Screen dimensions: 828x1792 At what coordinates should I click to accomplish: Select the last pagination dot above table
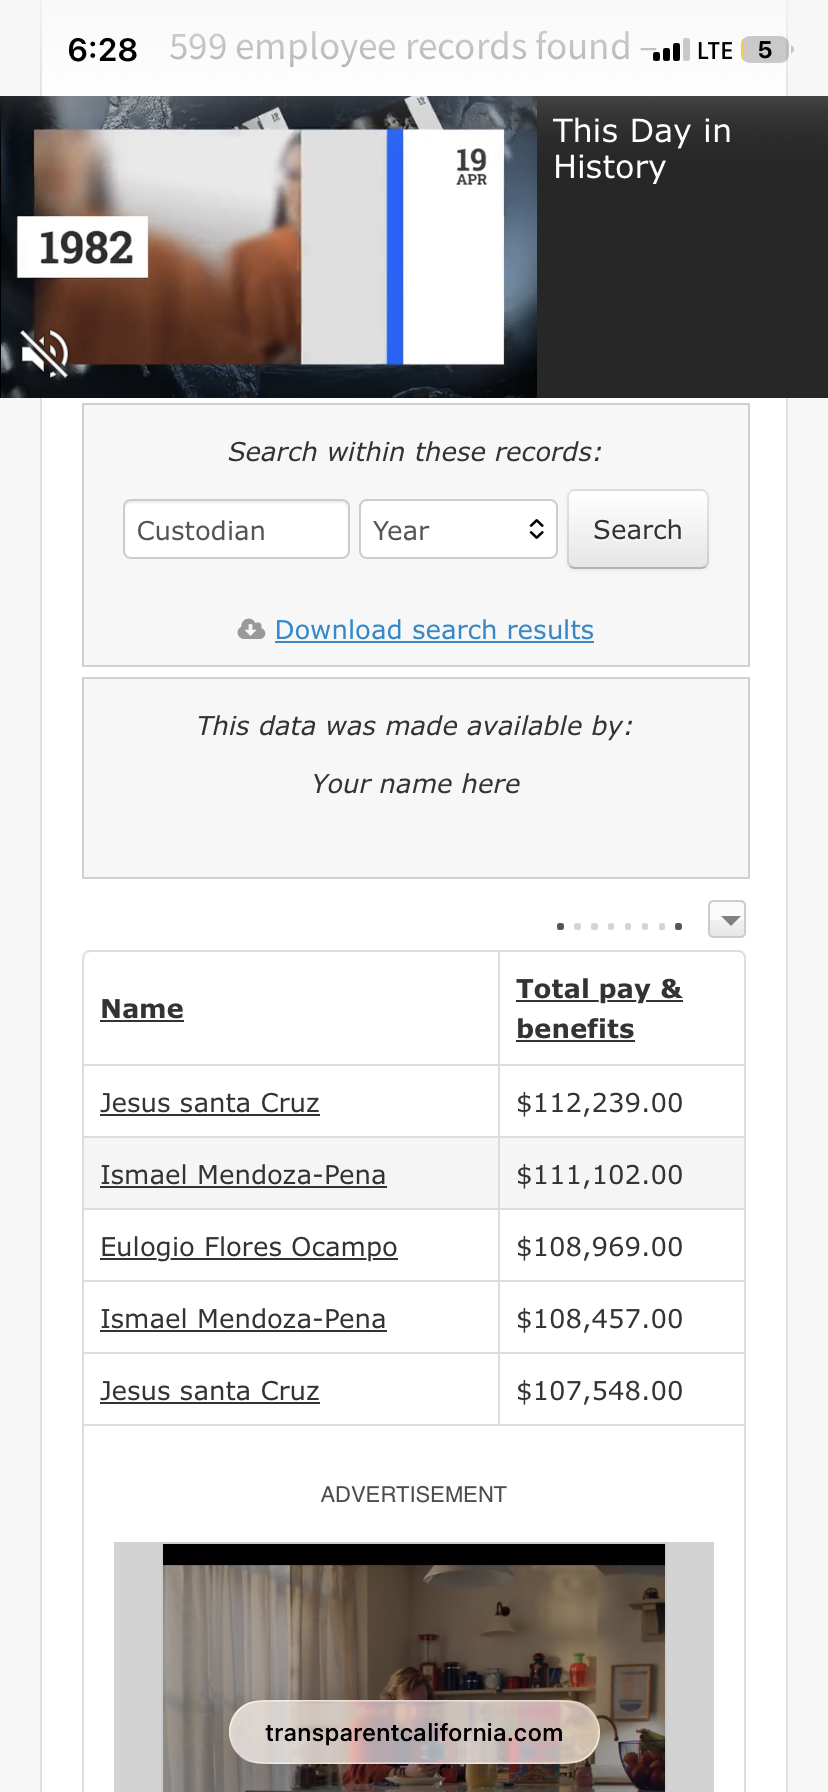coord(679,926)
